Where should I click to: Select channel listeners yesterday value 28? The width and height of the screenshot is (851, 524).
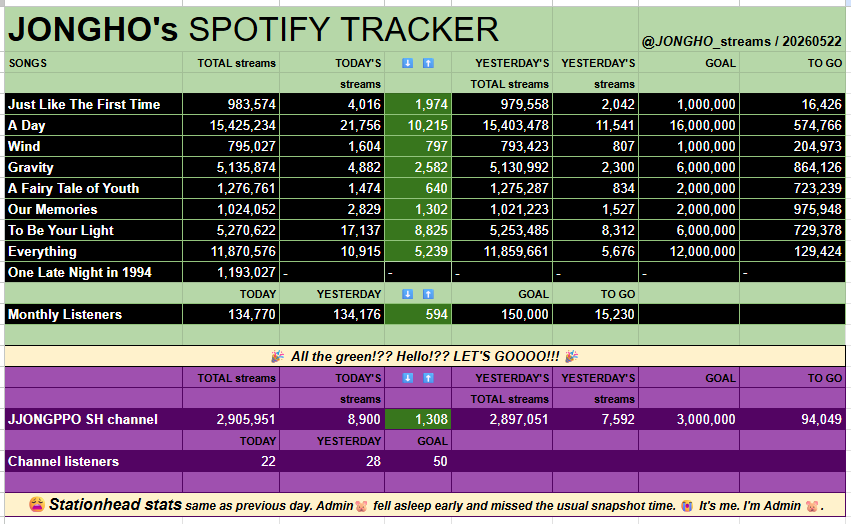pyautogui.click(x=332, y=461)
